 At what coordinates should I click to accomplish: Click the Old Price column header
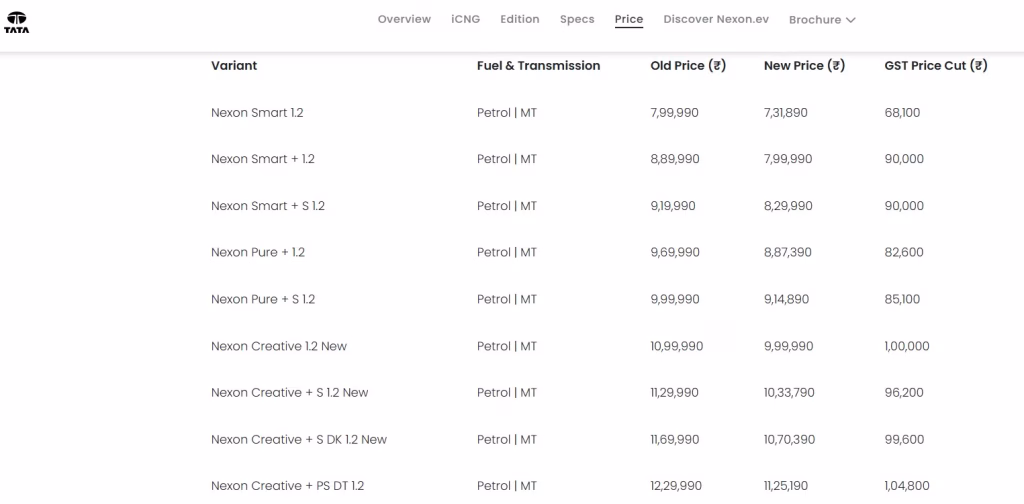[x=688, y=65]
